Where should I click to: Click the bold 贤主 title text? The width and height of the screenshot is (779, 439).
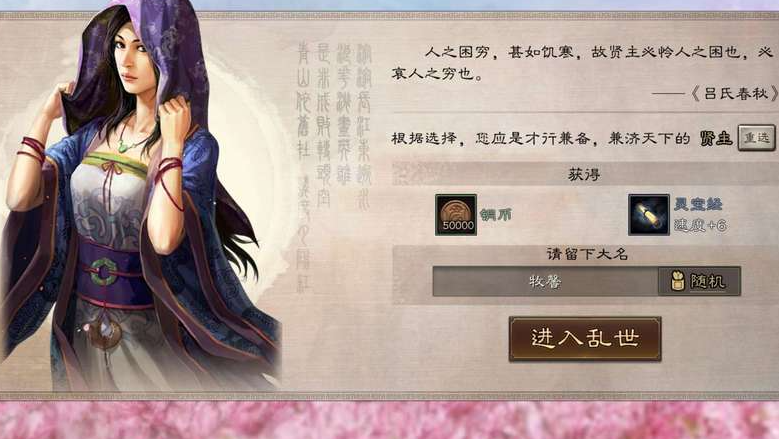pos(716,138)
